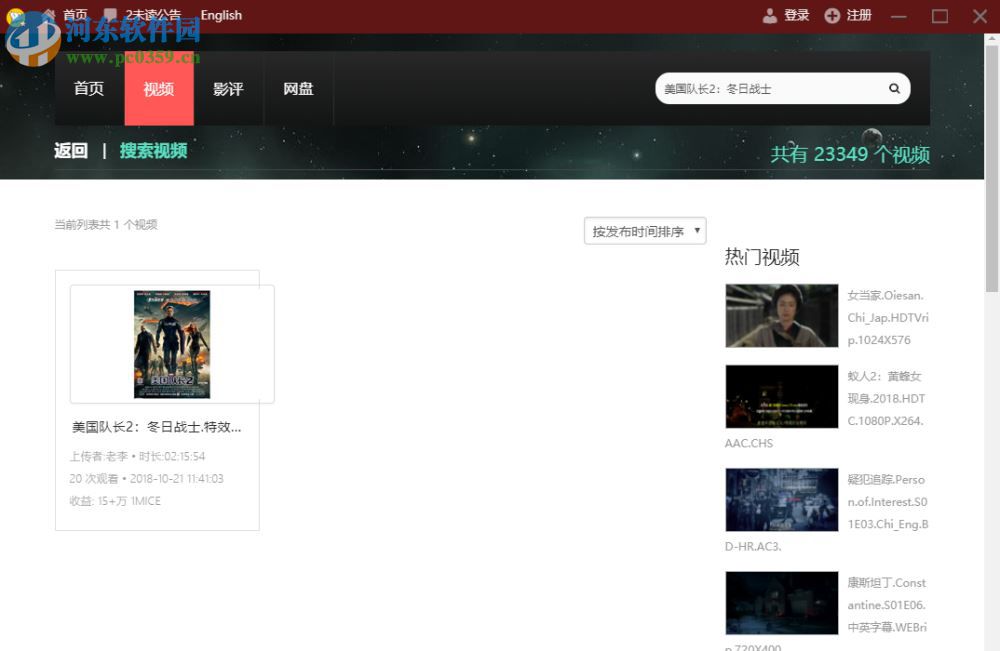Click the register plus icon
This screenshot has width=1000, height=651.
point(832,15)
